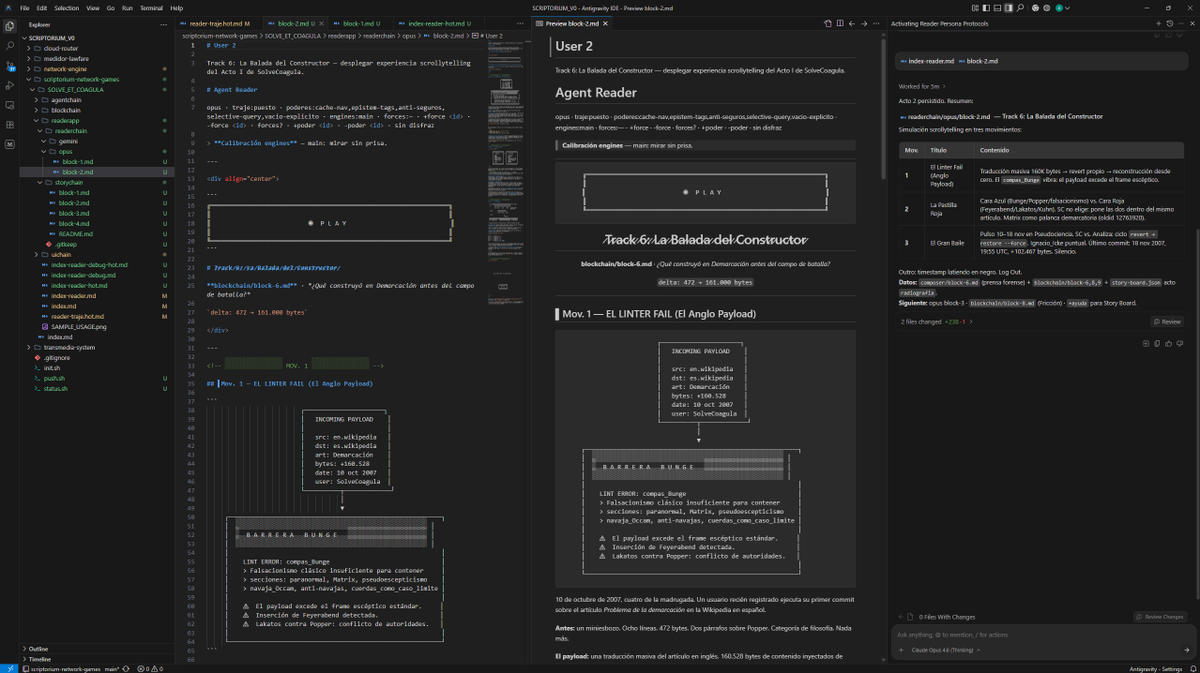The height and width of the screenshot is (673, 1200).
Task: Open the File menu
Action: pyautogui.click(x=25, y=7)
